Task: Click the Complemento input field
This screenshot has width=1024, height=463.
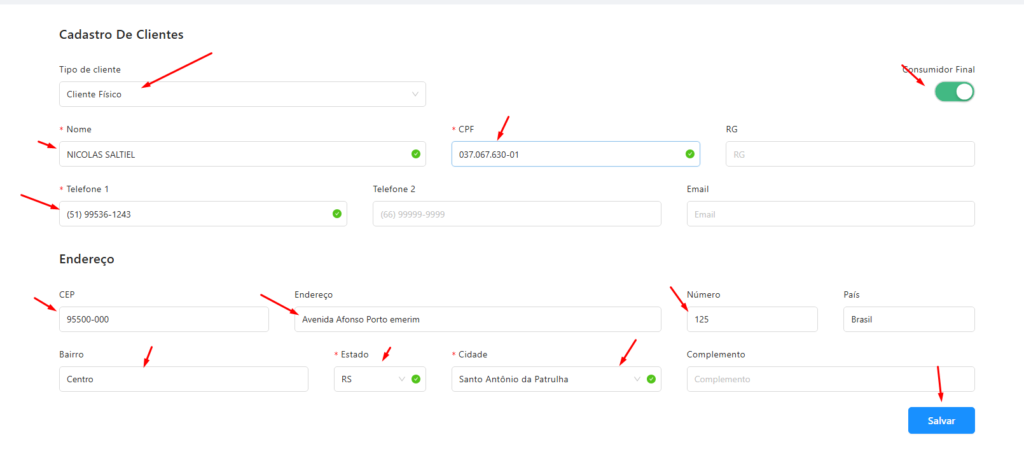Action: 830,379
